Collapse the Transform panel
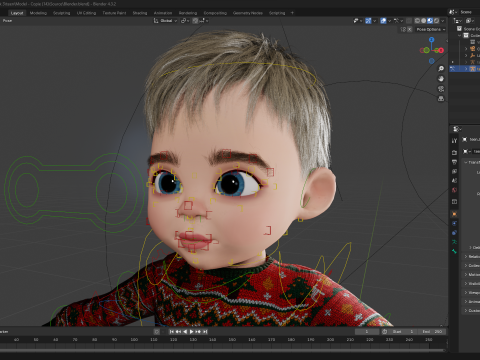Image resolution: width=480 pixels, height=360 pixels. click(466, 162)
